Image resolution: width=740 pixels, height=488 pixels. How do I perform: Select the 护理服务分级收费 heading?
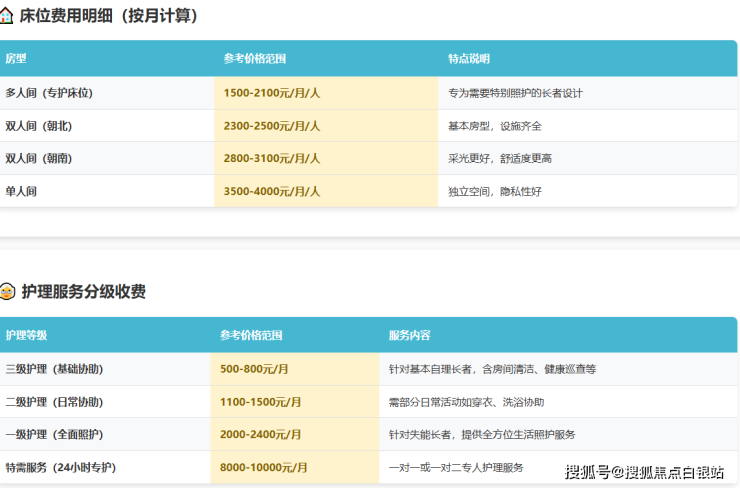83,292
